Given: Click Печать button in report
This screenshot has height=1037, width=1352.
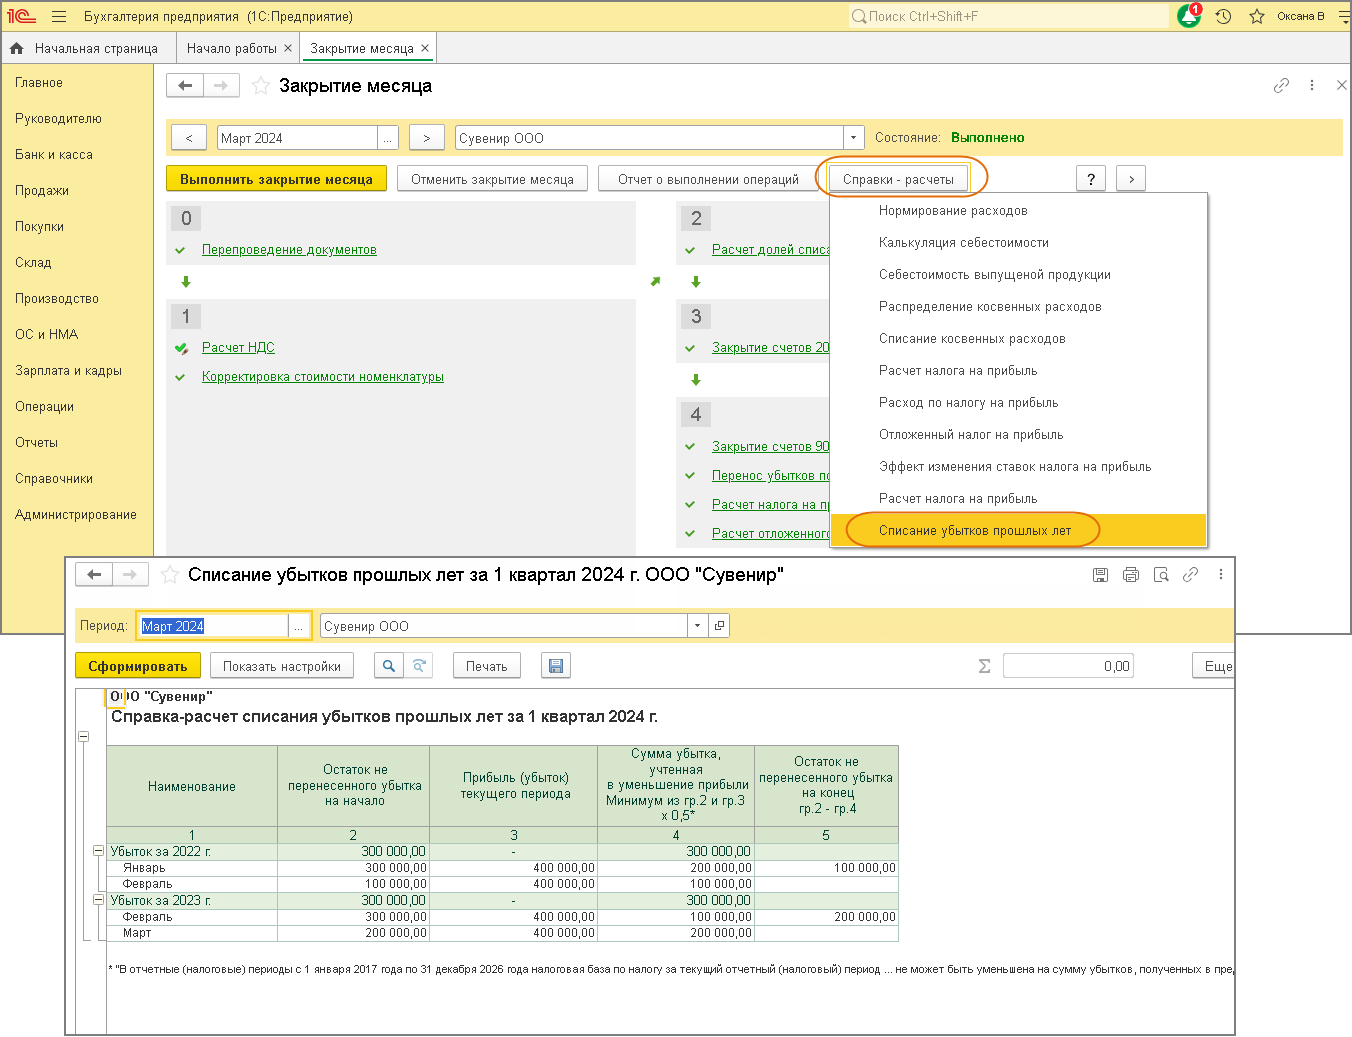Looking at the screenshot, I should click(x=486, y=666).
